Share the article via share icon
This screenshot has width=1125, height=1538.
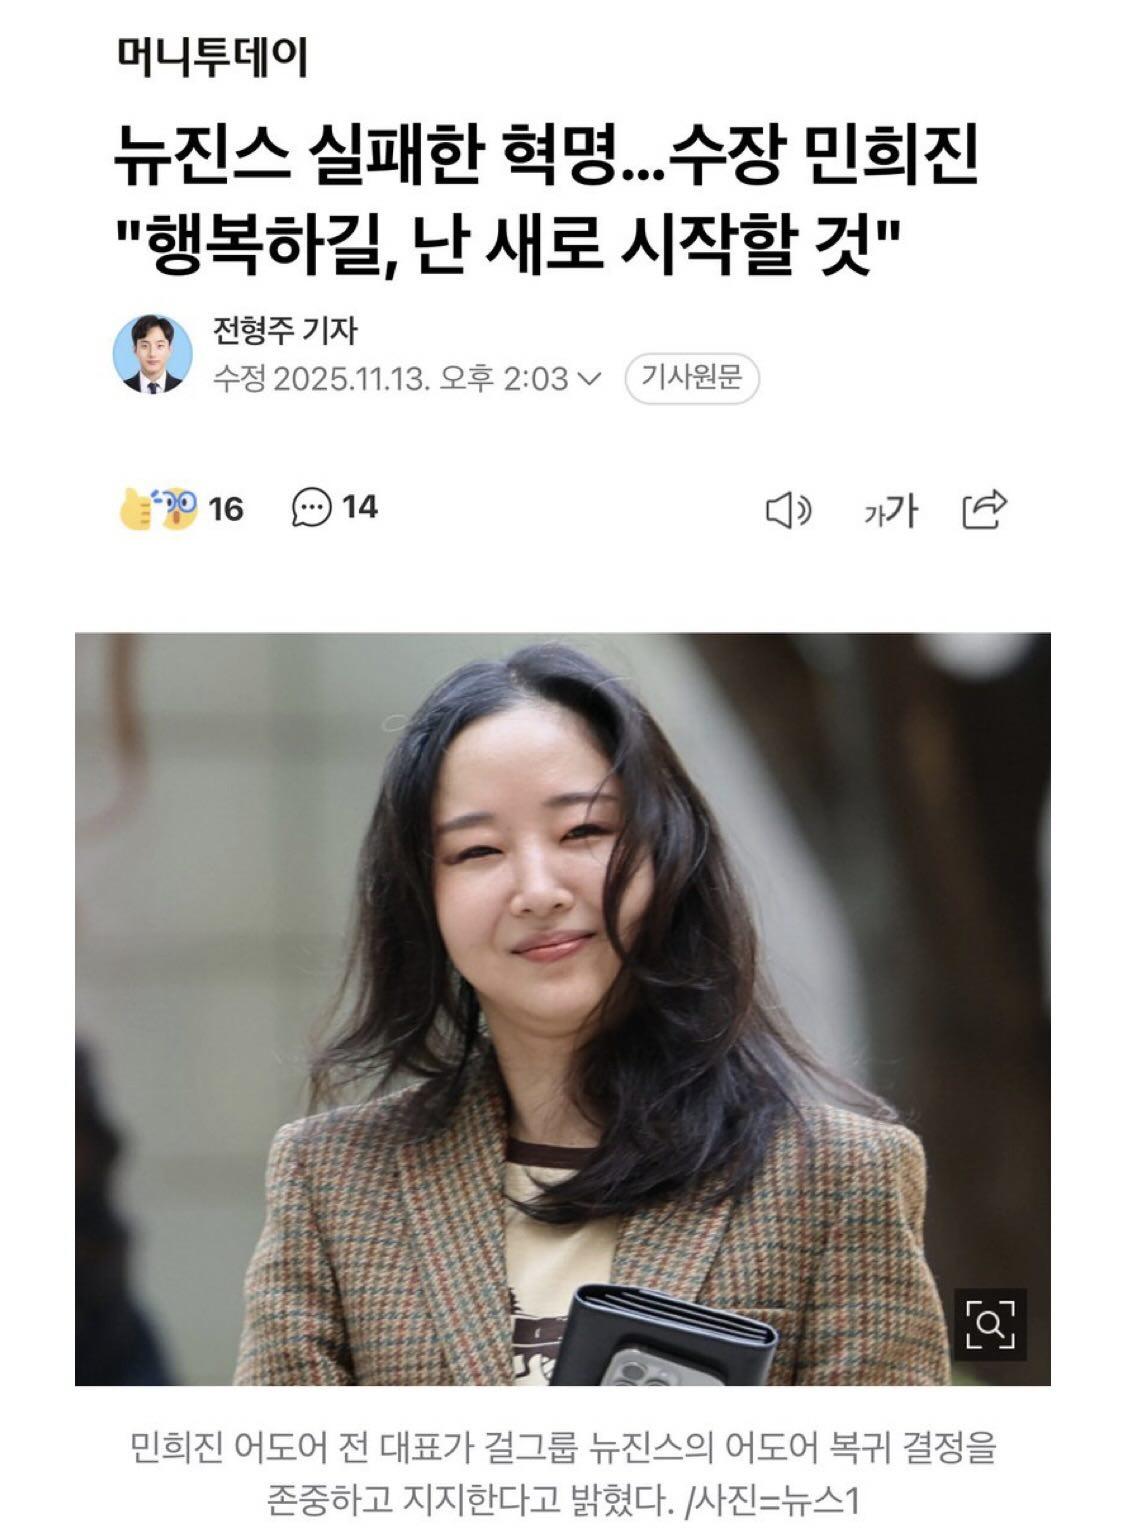984,509
